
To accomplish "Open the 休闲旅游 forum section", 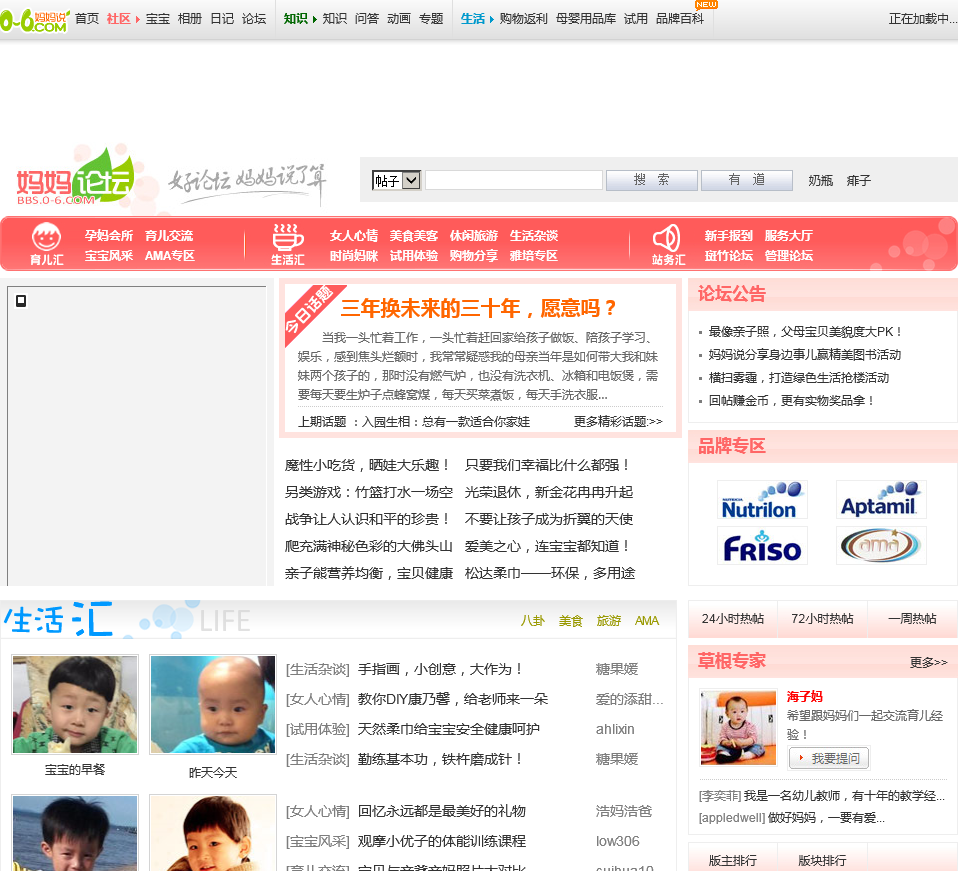I will tap(474, 236).
